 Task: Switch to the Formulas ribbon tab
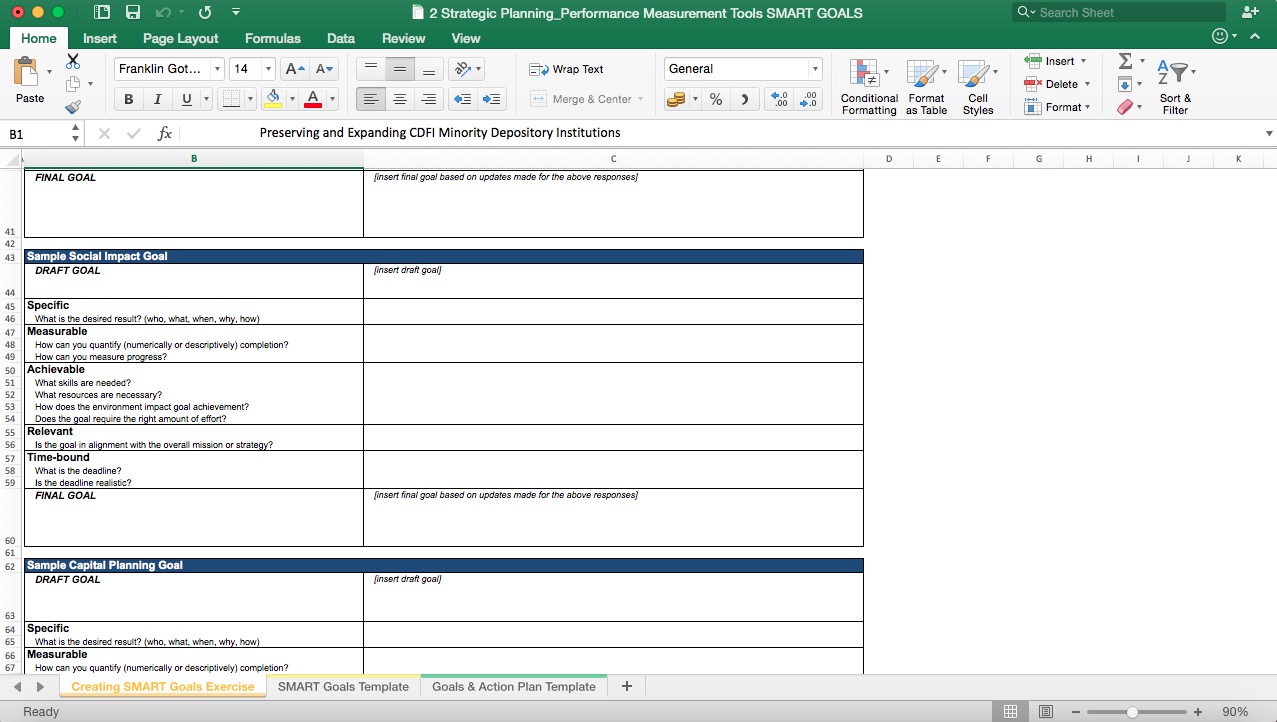click(x=272, y=38)
